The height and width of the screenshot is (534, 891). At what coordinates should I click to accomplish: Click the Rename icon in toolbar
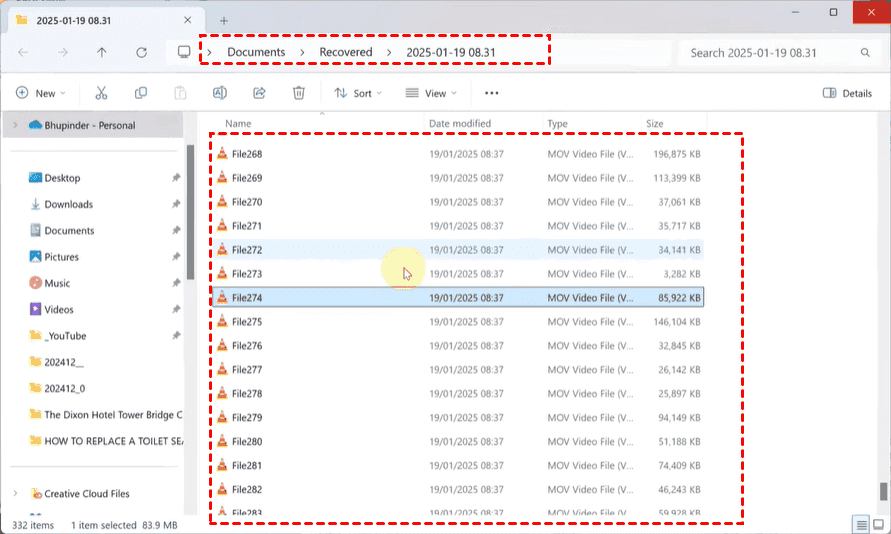click(219, 93)
